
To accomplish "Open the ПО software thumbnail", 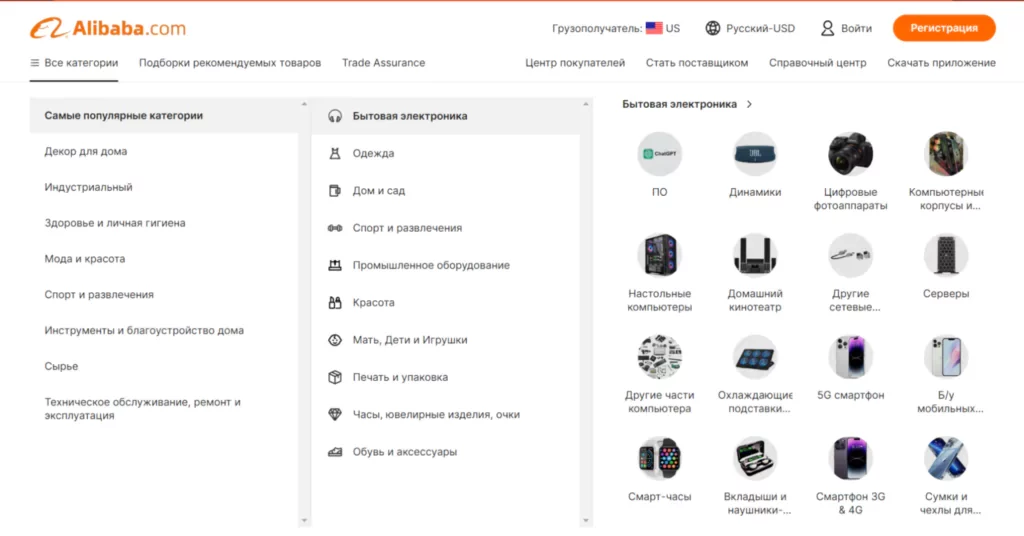I will [660, 153].
